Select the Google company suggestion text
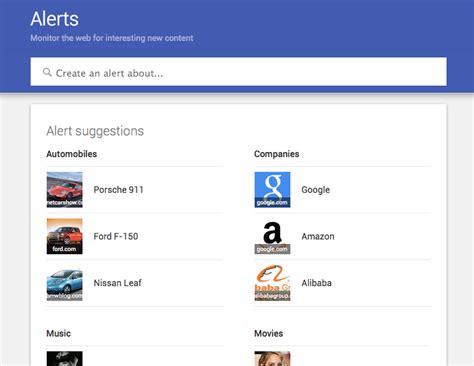 tap(315, 190)
